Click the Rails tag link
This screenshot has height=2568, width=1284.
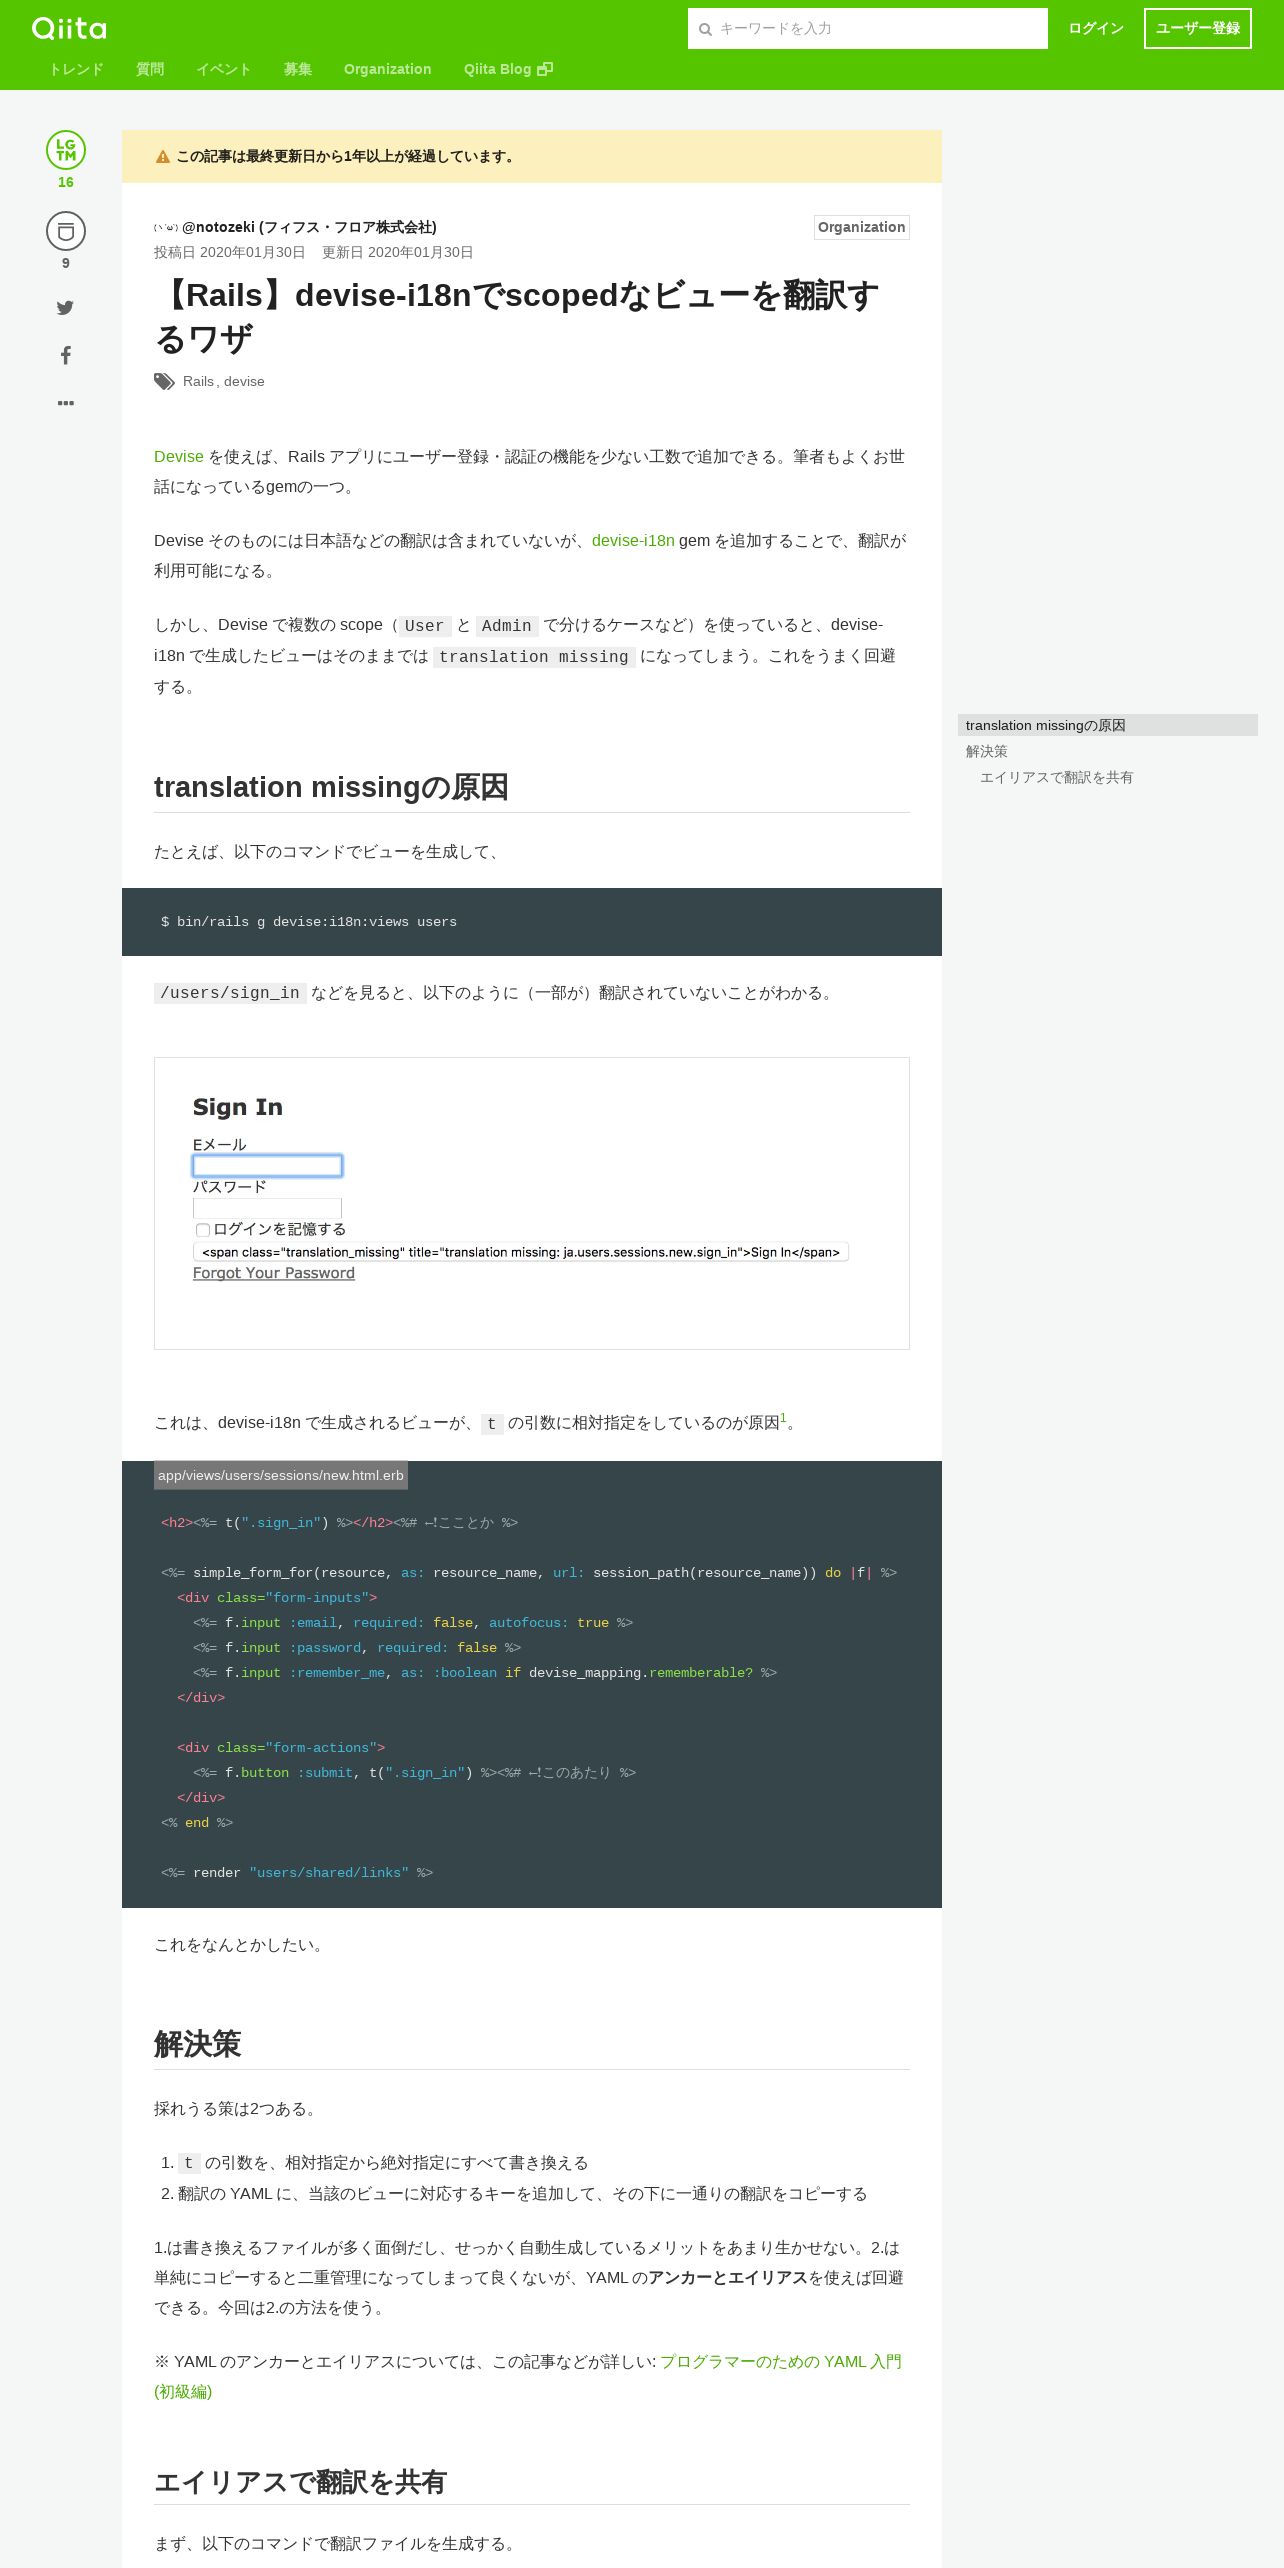pyautogui.click(x=198, y=381)
